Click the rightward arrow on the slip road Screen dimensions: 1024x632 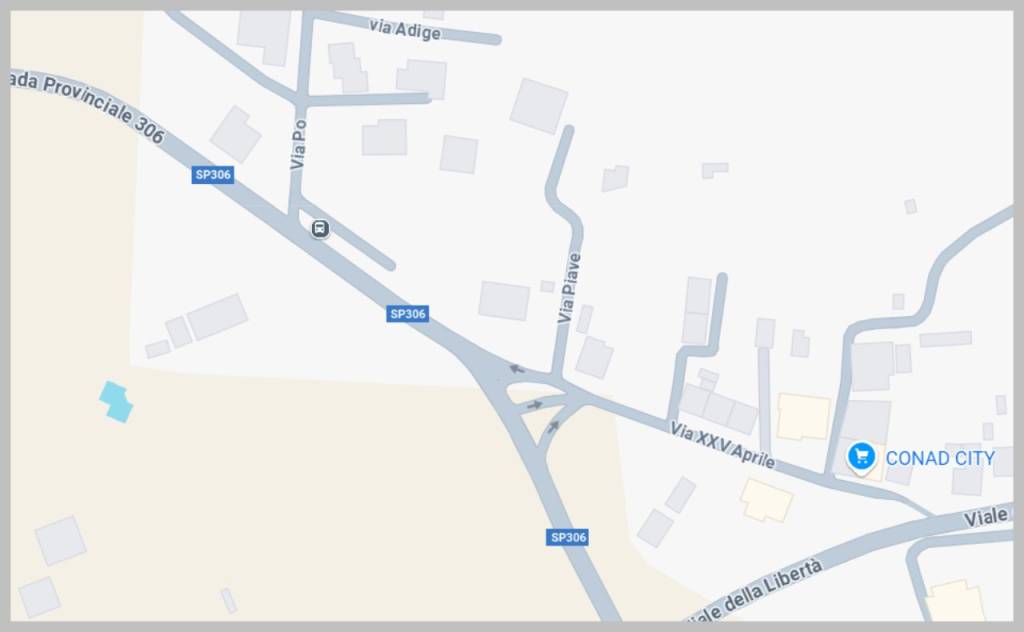coord(535,405)
